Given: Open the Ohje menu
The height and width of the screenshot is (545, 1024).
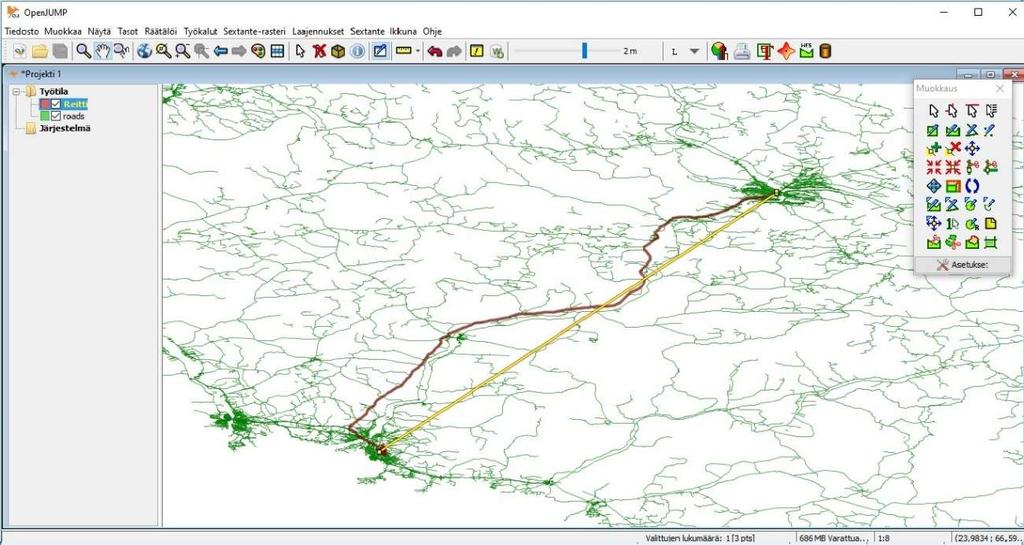Looking at the screenshot, I should pyautogui.click(x=432, y=31).
